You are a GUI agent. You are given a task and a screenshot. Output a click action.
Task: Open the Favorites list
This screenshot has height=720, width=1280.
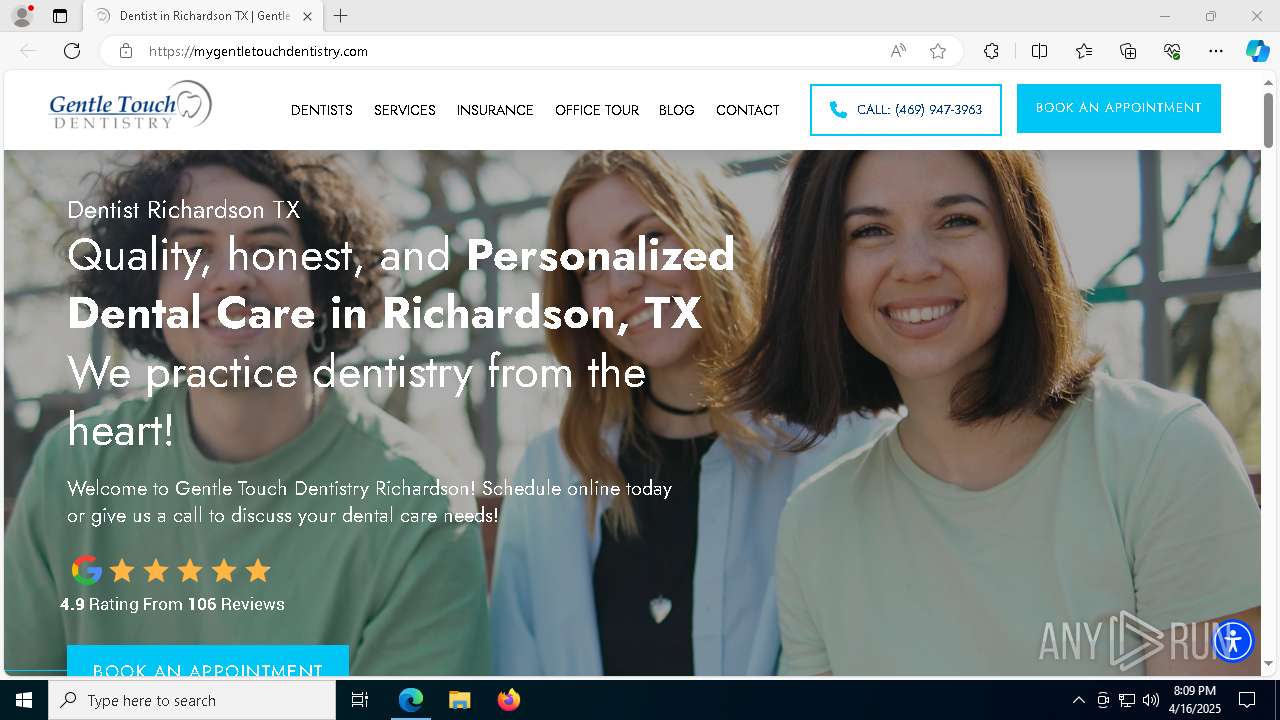click(x=1084, y=51)
